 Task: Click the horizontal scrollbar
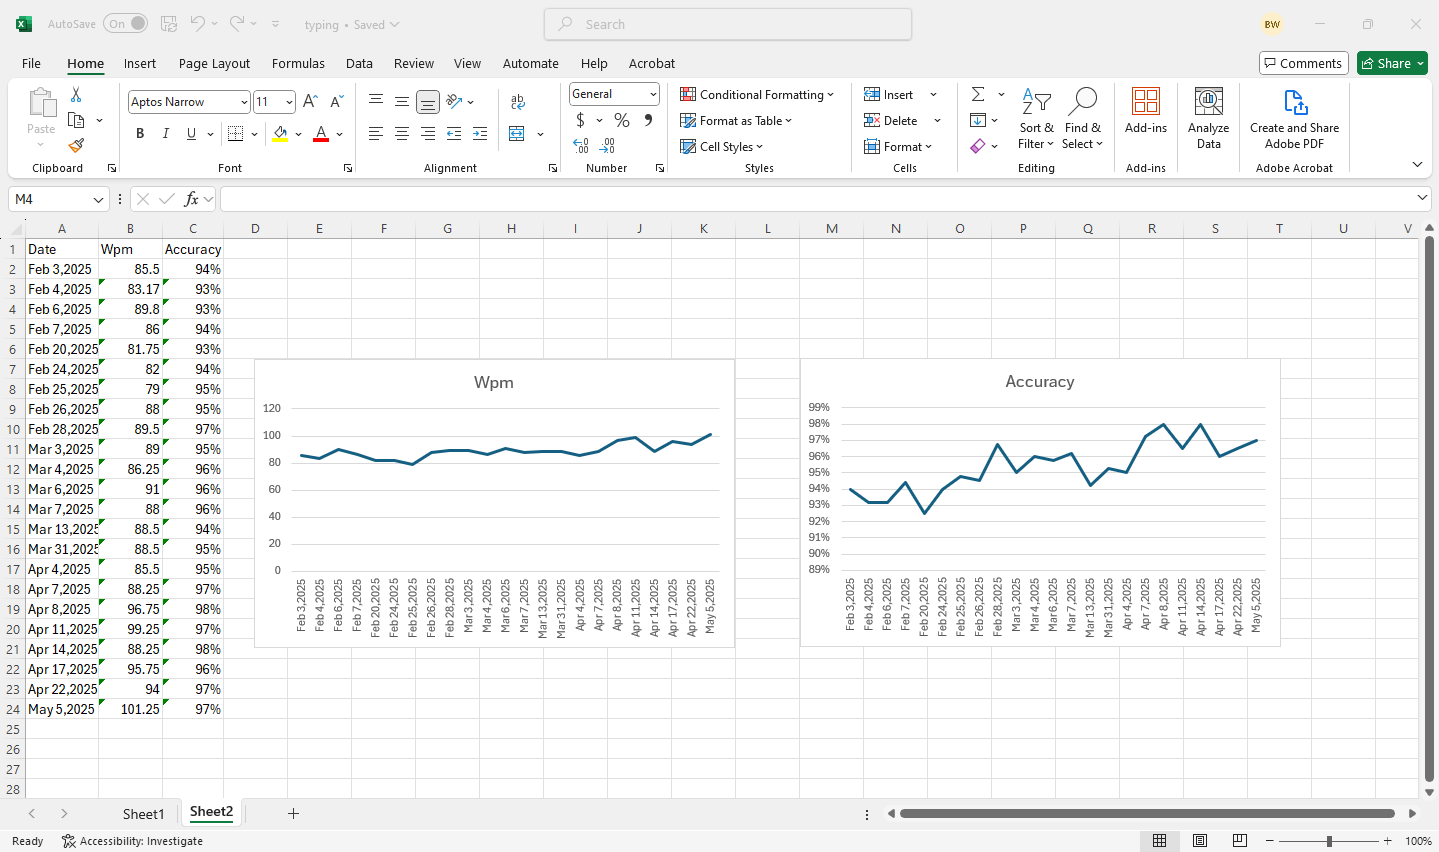(1147, 814)
